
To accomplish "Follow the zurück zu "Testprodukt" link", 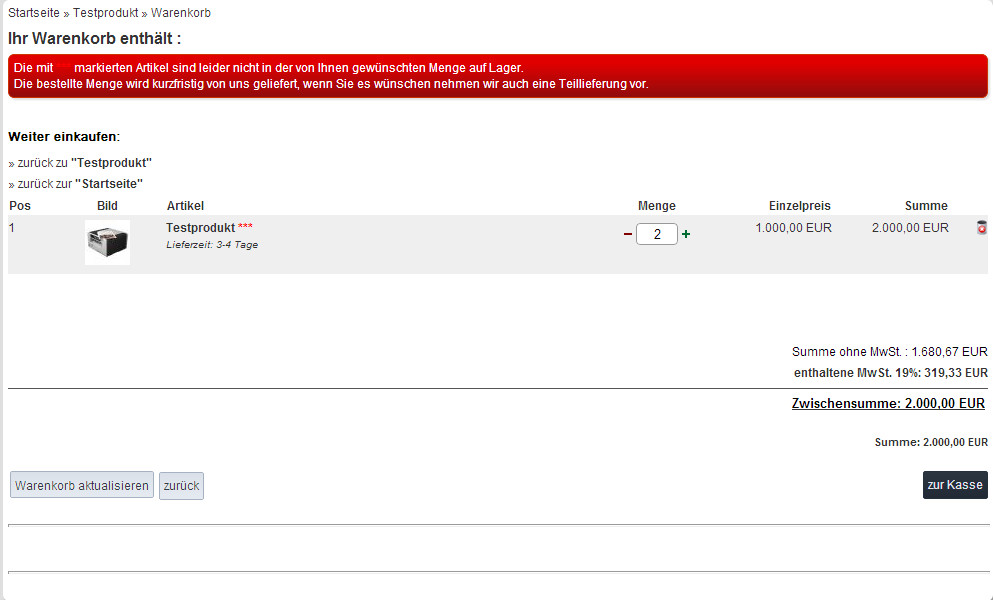I will pos(84,162).
